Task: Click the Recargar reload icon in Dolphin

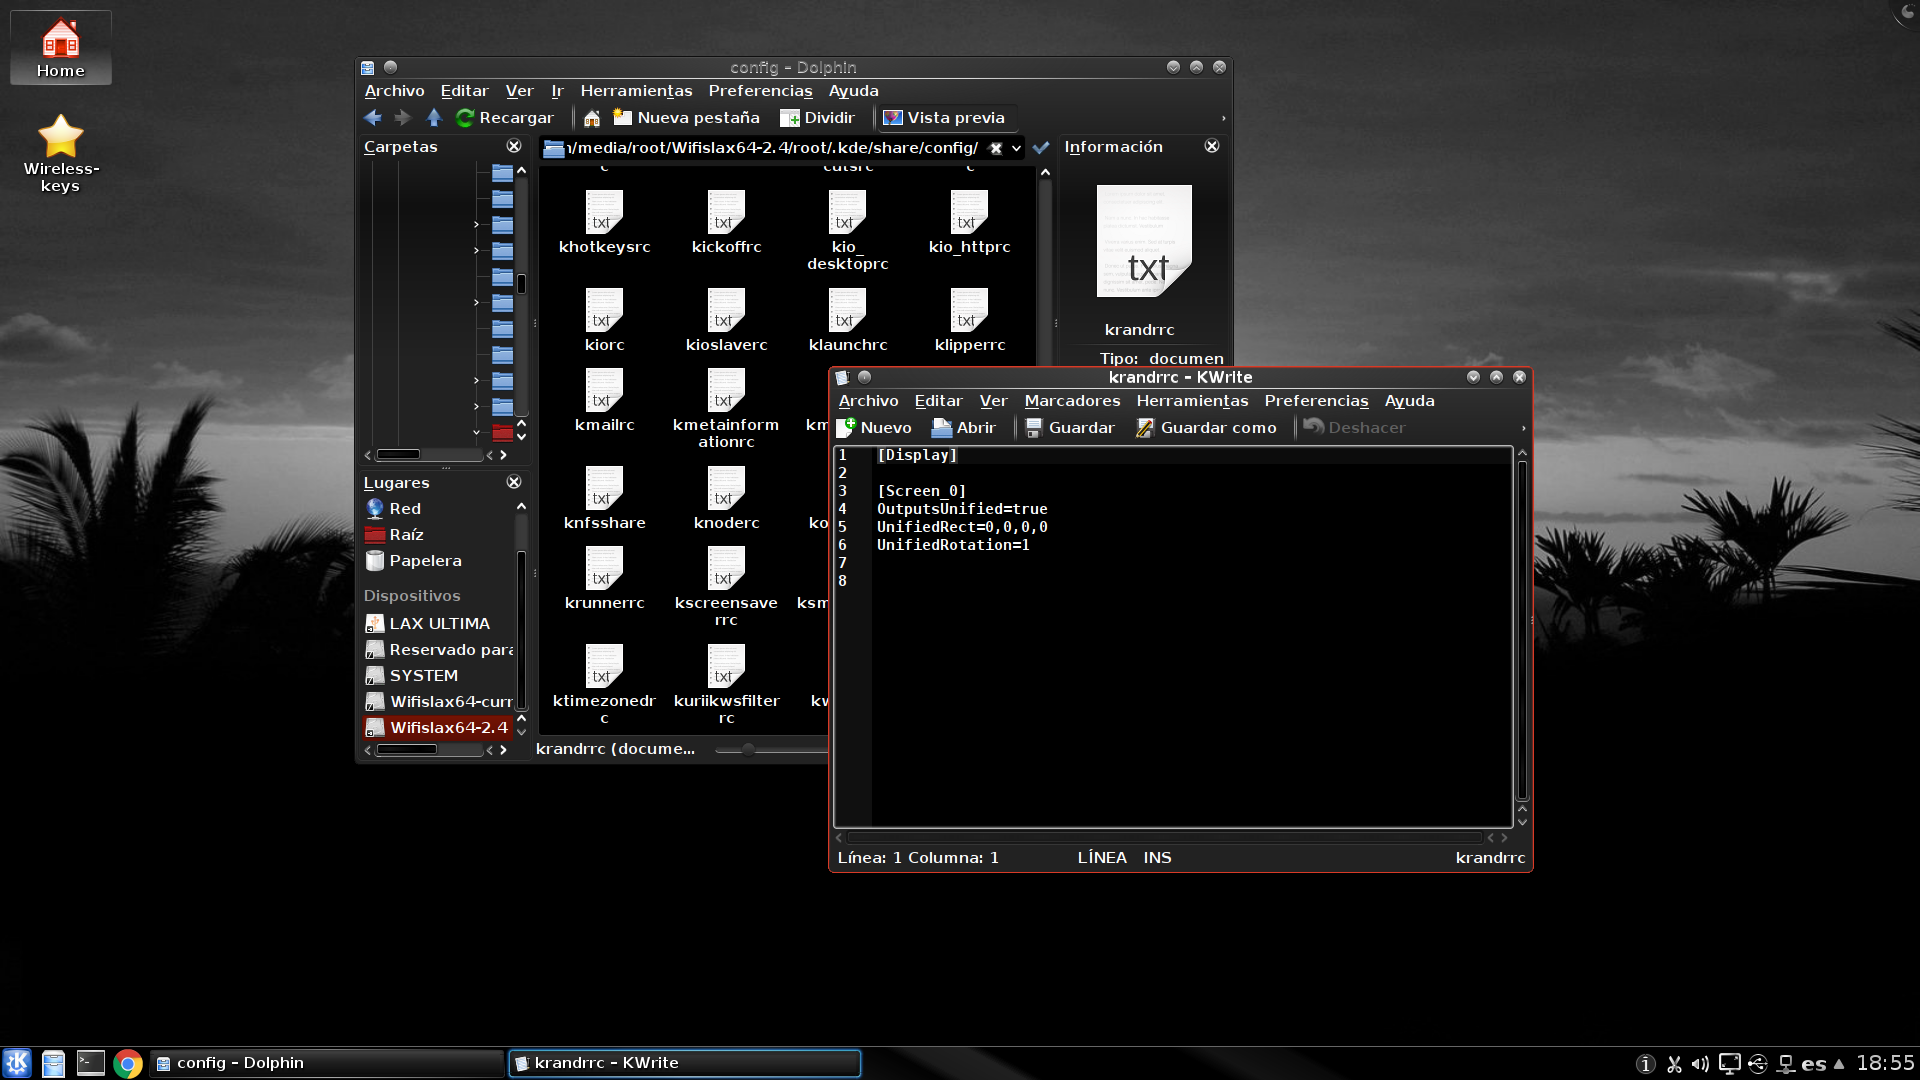Action: (465, 118)
